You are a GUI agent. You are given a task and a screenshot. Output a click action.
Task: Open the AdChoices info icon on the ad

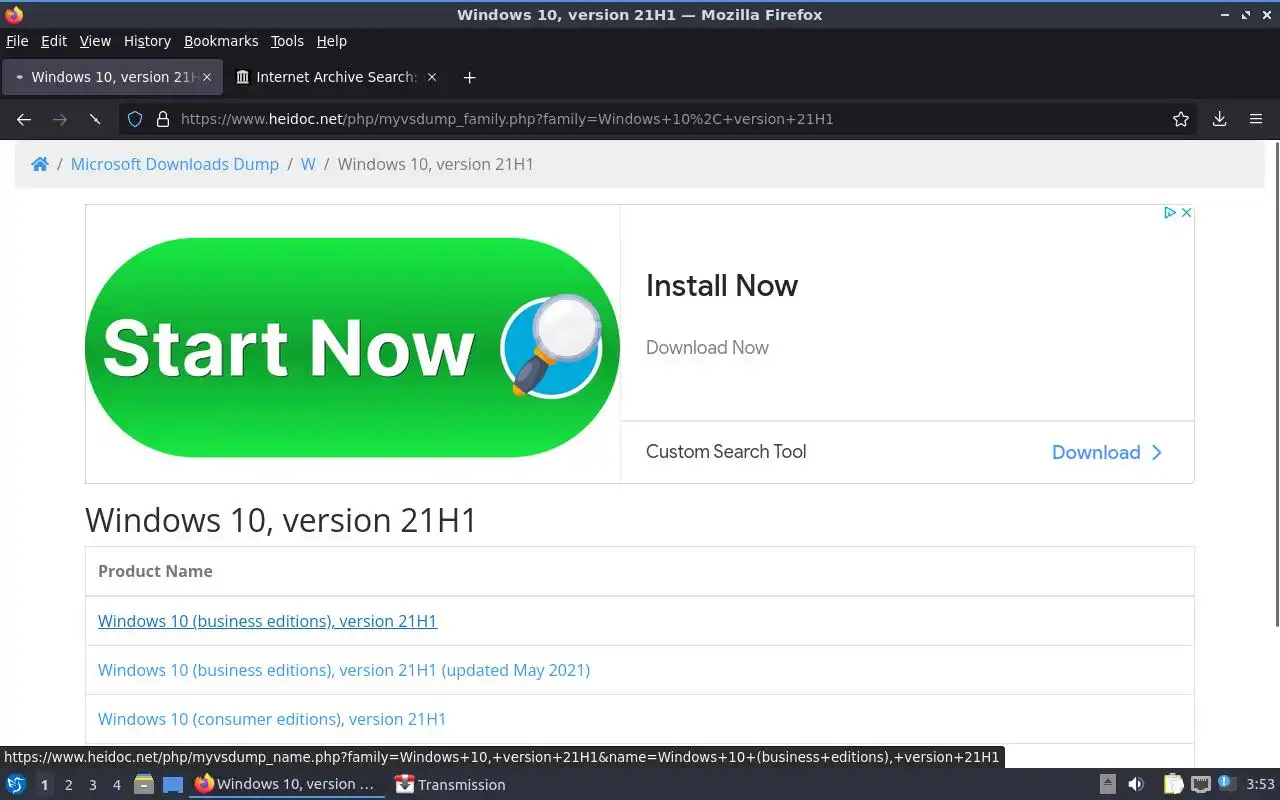(x=1169, y=213)
